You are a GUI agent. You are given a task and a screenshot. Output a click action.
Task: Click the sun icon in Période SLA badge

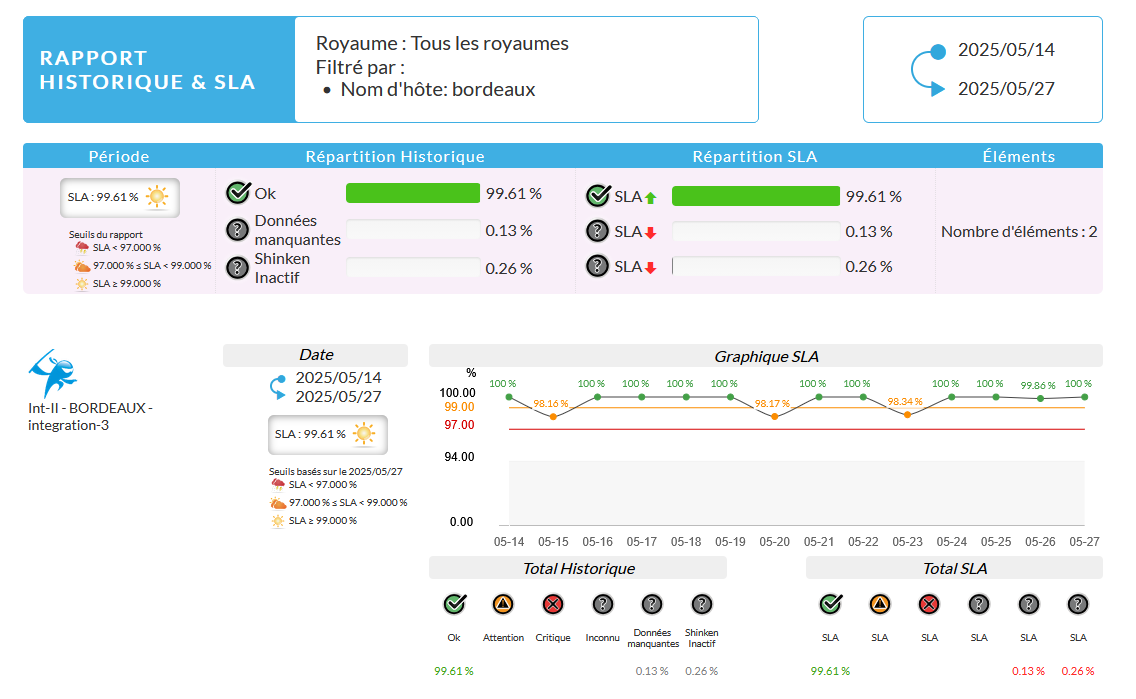point(157,197)
